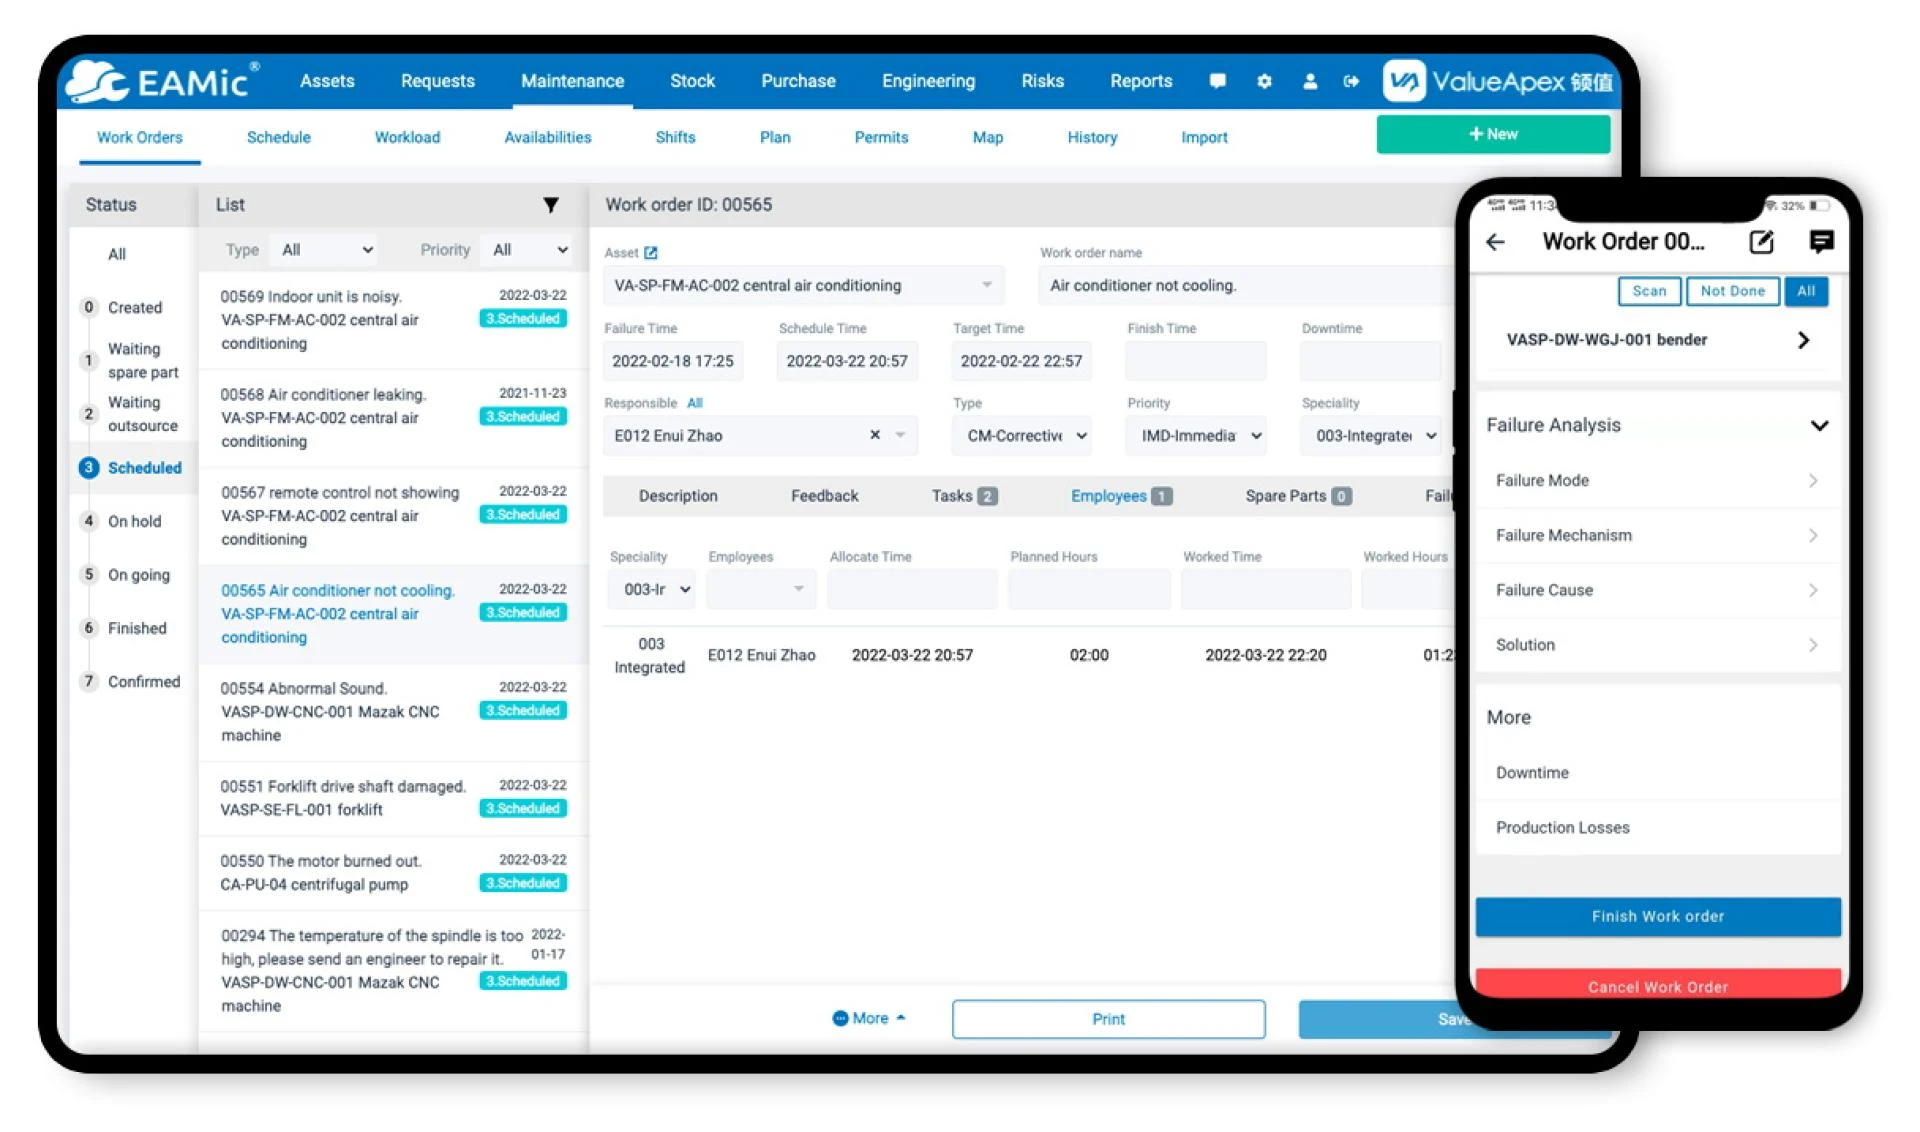Select the All status filter on mobile
This screenshot has width=1920, height=1132.
(x=1806, y=291)
